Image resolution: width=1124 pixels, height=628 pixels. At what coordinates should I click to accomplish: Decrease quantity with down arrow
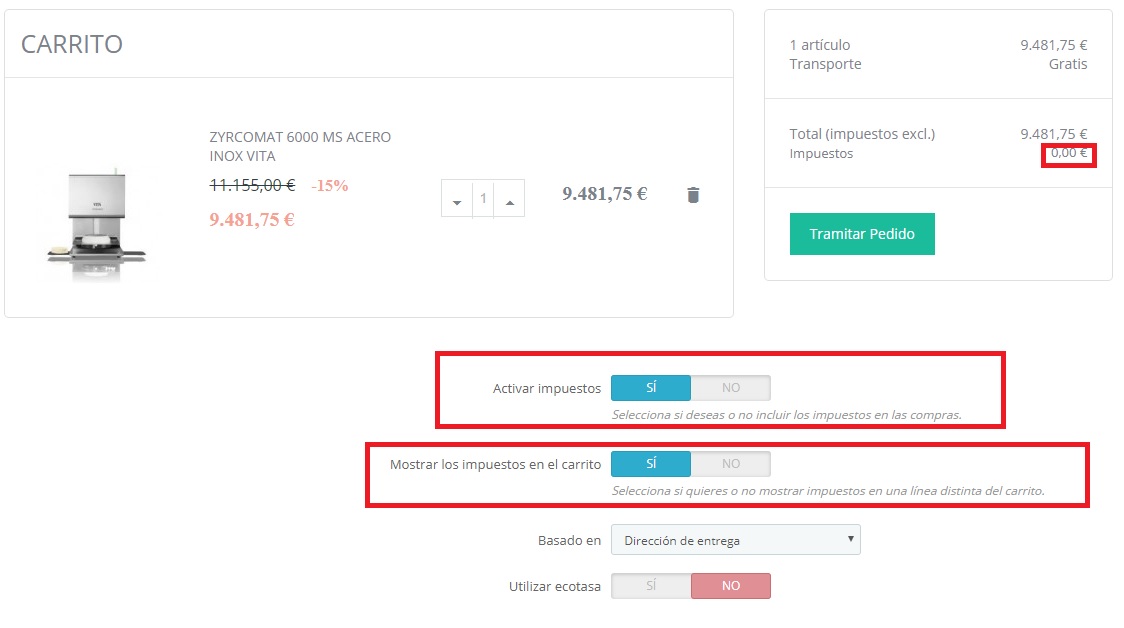click(457, 199)
